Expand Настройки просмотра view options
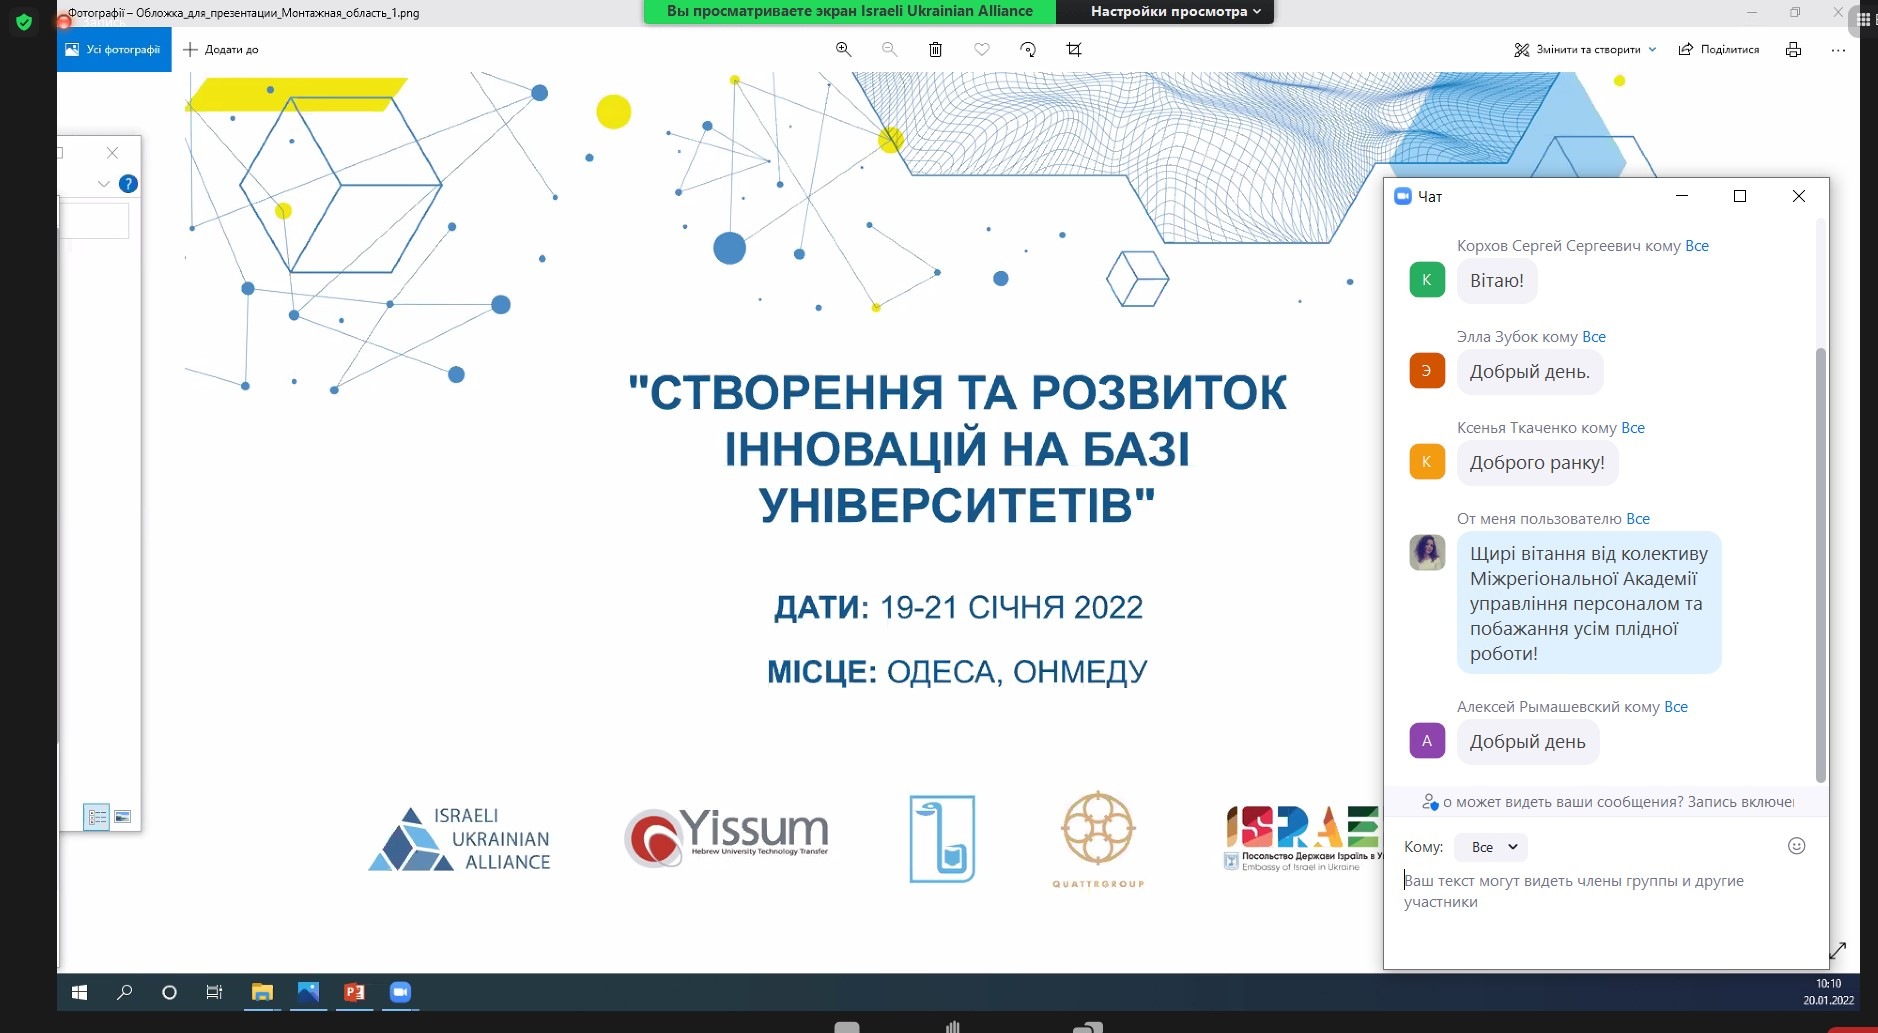The width and height of the screenshot is (1878, 1033). (x=1175, y=11)
